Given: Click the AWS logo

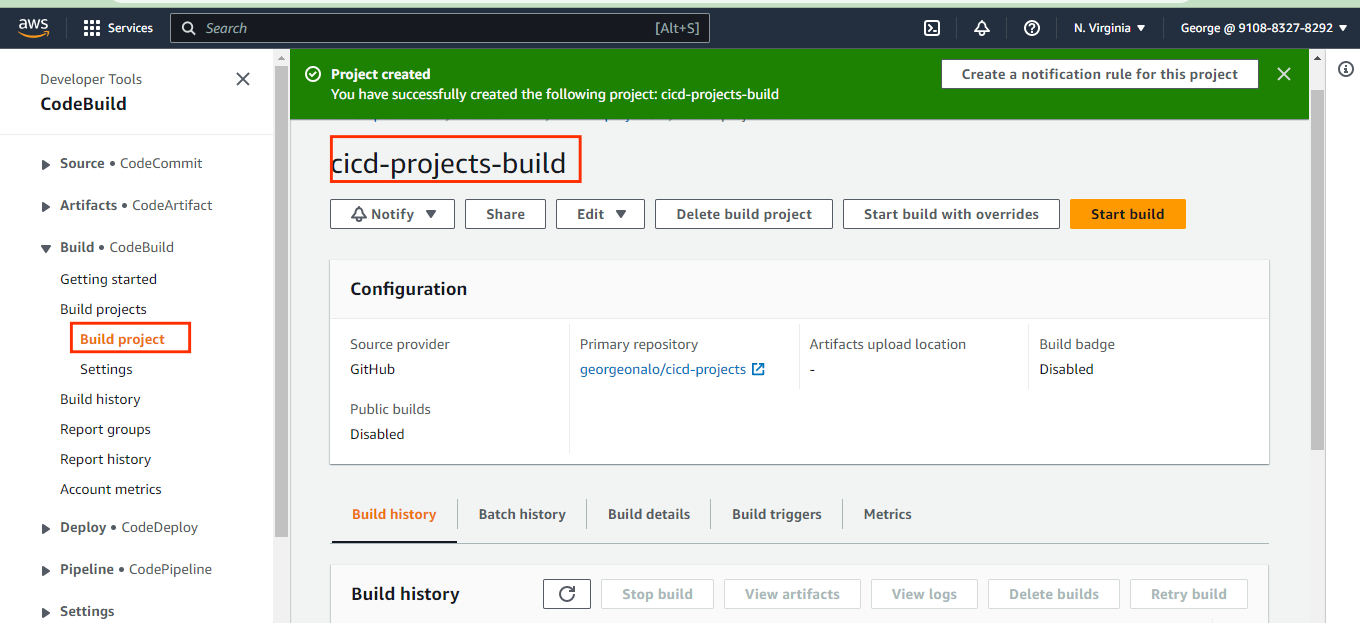Looking at the screenshot, I should (33, 27).
